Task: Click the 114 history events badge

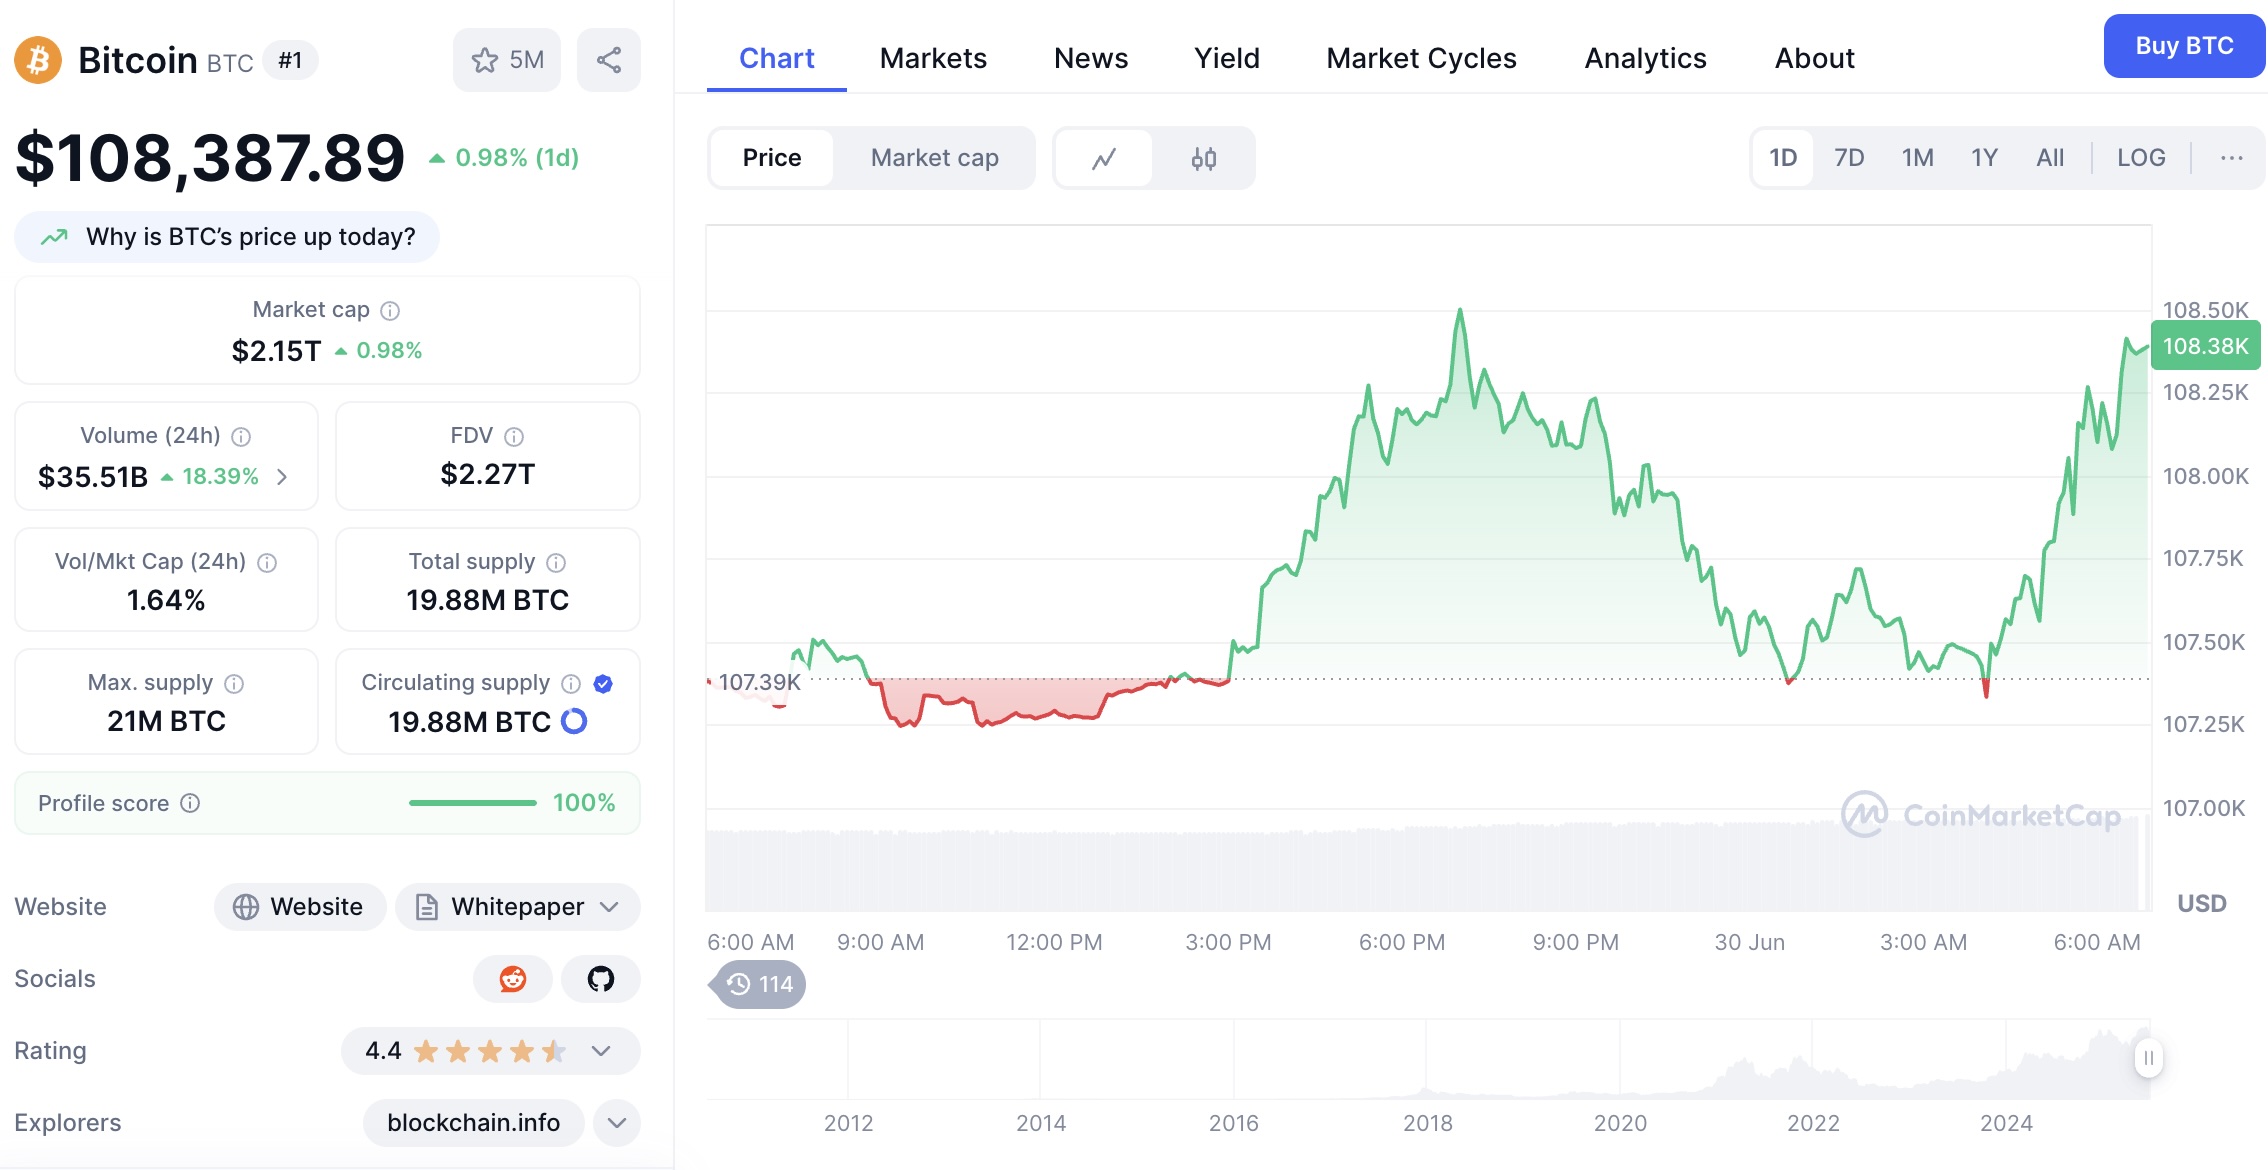Action: pyautogui.click(x=760, y=985)
